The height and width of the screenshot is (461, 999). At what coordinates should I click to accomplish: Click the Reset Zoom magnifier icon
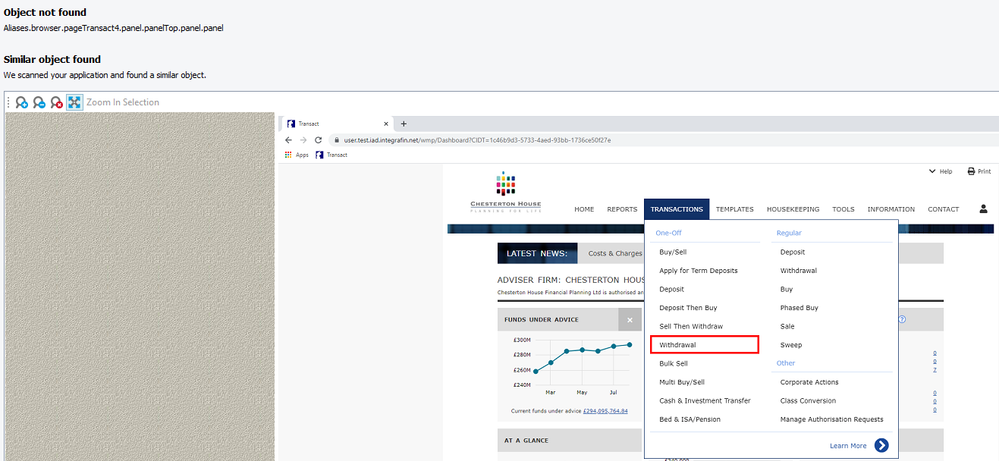[x=57, y=102]
